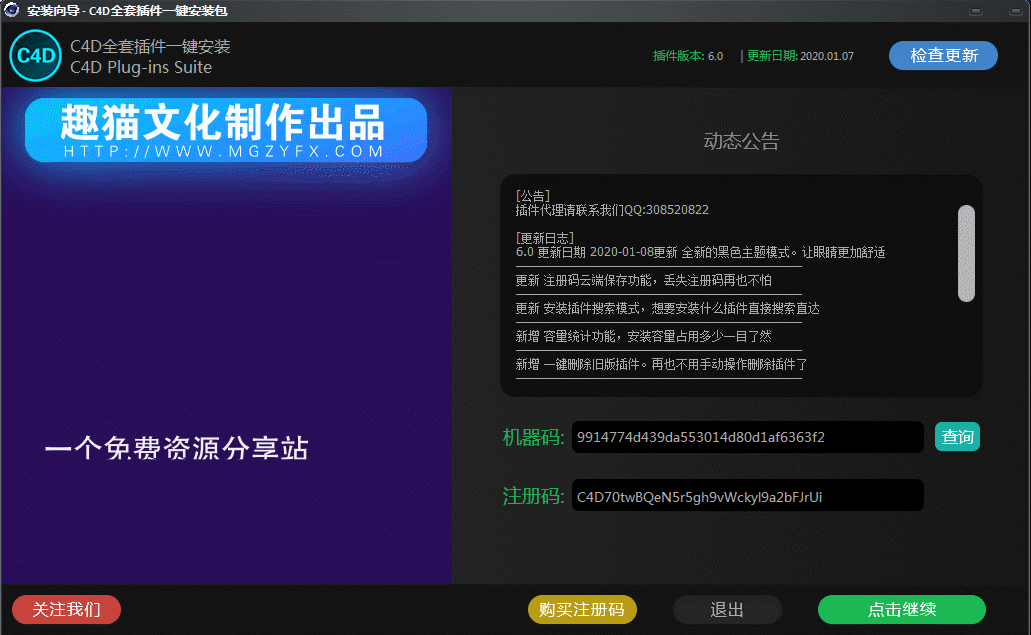The height and width of the screenshot is (635, 1031).
Task: Click the 检查更新 button
Action: (x=943, y=56)
